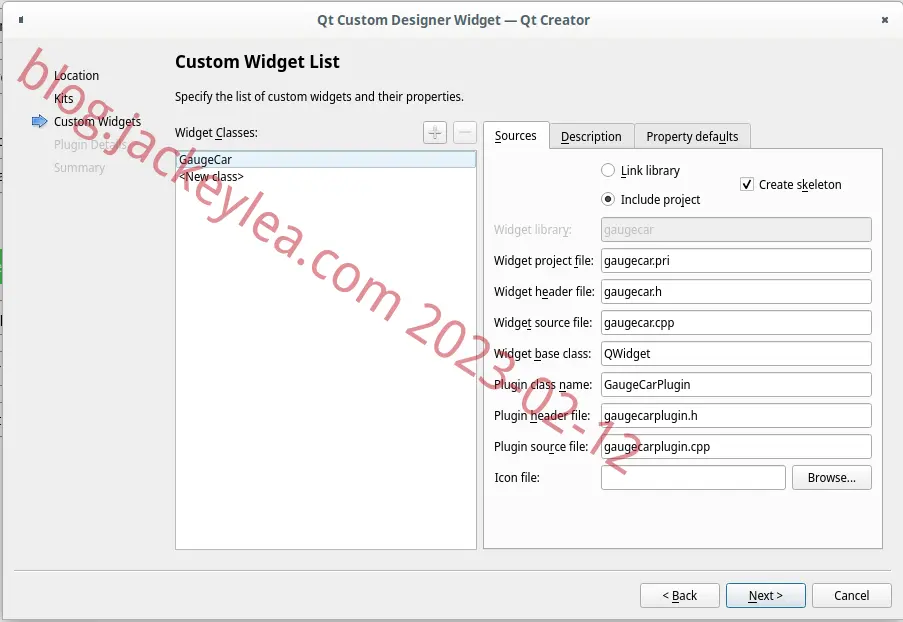Select GaugeCar in Widget Classes list
This screenshot has width=903, height=622.
click(x=326, y=160)
